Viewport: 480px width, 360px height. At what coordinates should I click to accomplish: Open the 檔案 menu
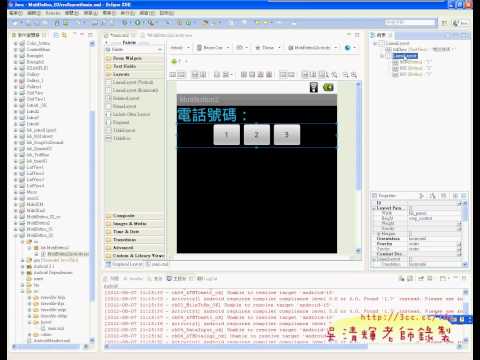16,13
